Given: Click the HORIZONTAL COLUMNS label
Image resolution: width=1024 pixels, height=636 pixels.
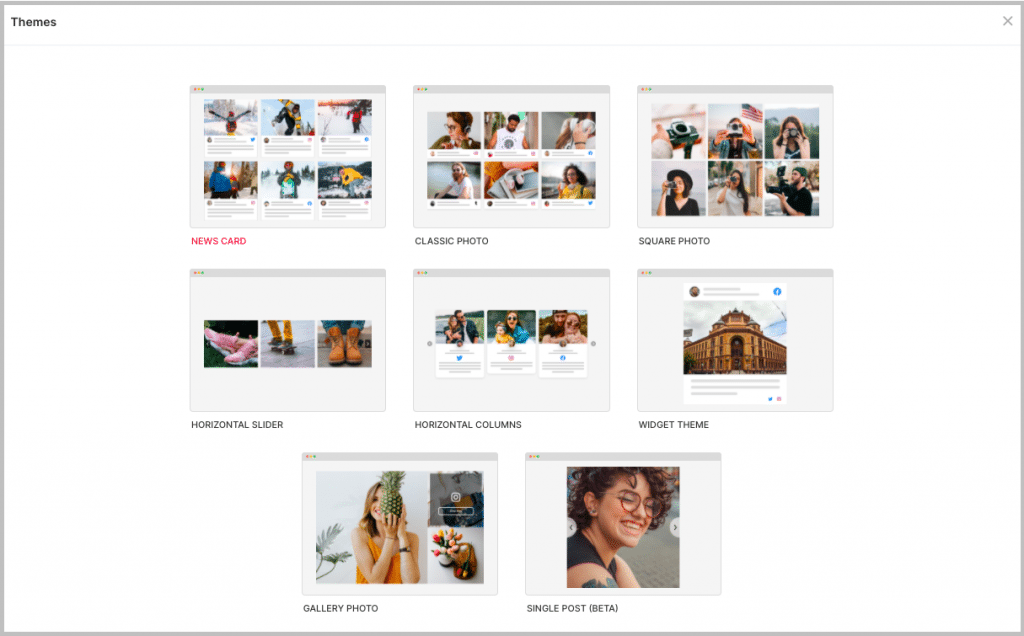Looking at the screenshot, I should point(468,425).
